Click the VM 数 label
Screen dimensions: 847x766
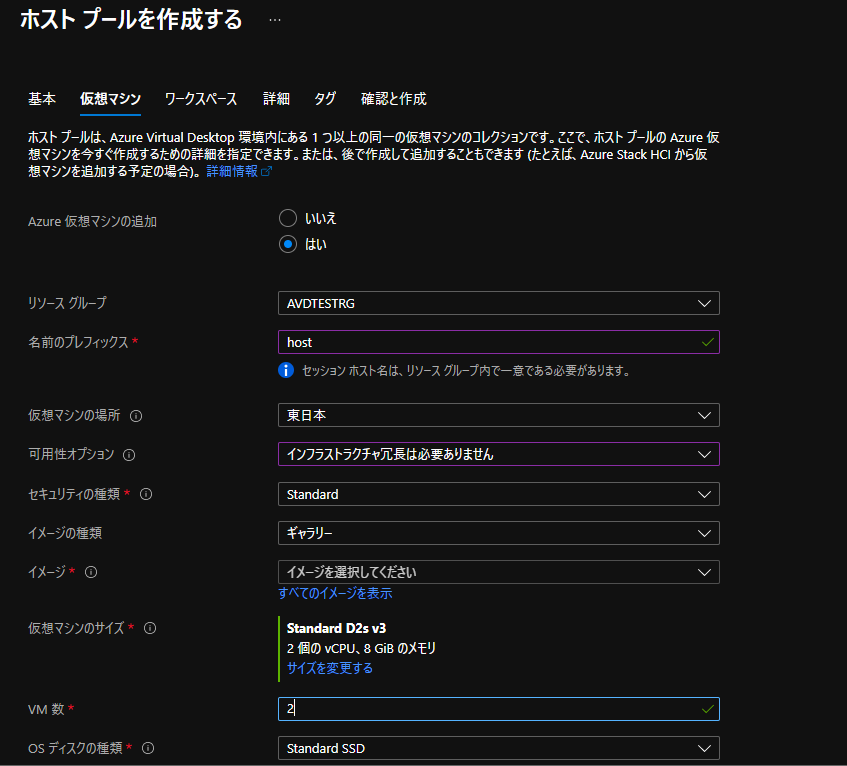[x=46, y=709]
